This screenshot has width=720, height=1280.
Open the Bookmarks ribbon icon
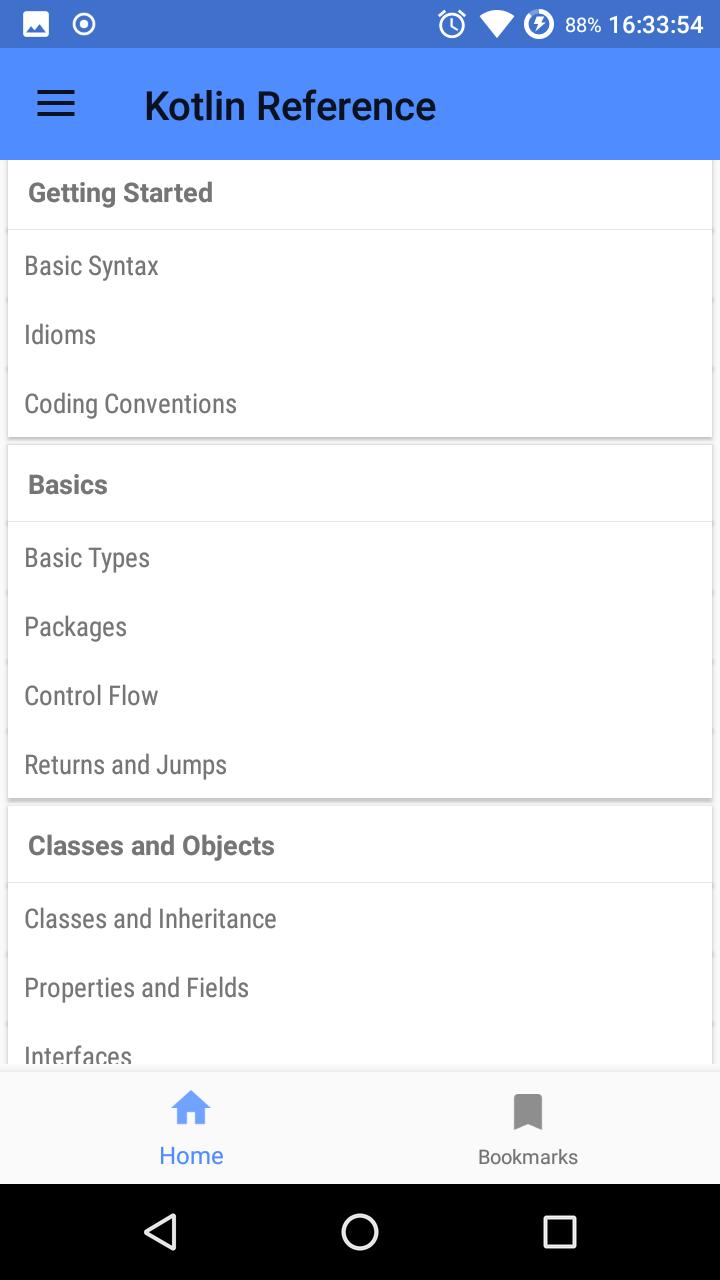(528, 1111)
